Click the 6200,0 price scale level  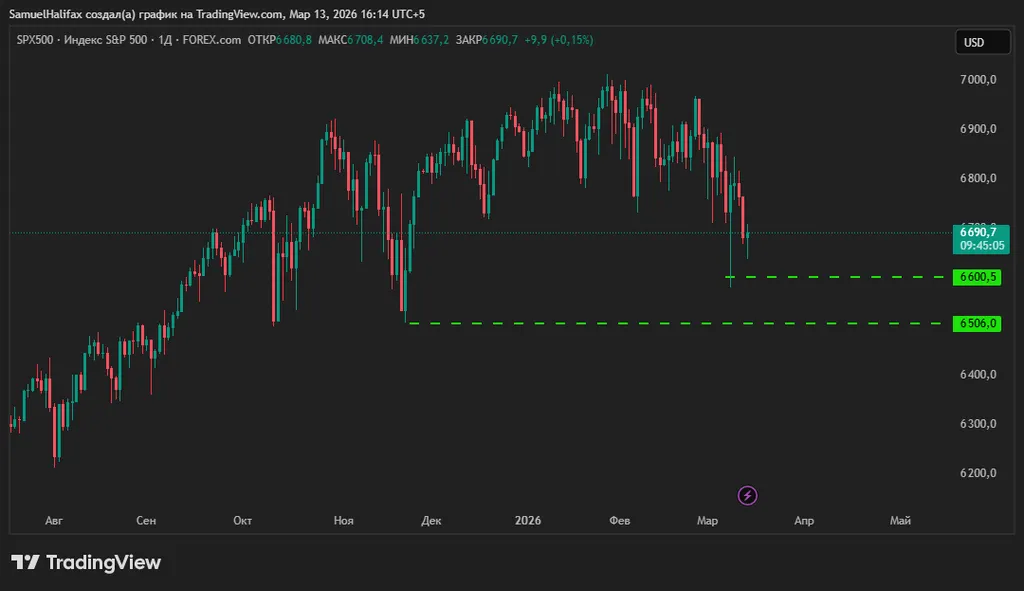pos(978,473)
